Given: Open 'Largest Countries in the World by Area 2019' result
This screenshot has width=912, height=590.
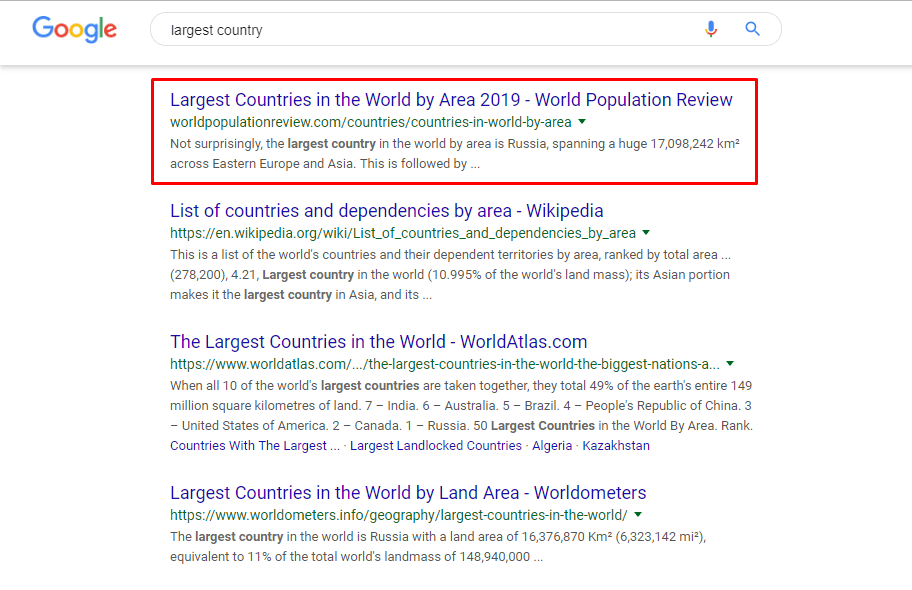Looking at the screenshot, I should (x=451, y=99).
